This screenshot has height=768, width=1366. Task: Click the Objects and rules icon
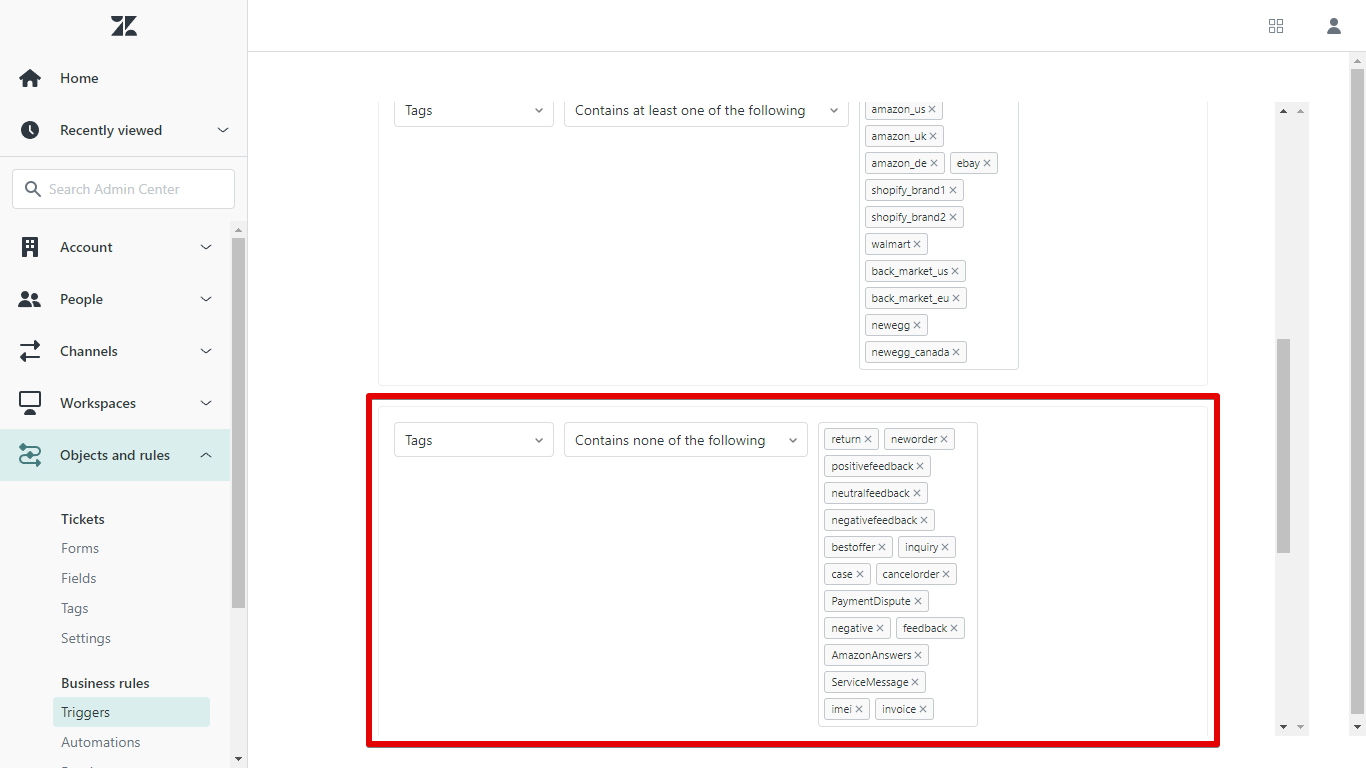coord(30,455)
